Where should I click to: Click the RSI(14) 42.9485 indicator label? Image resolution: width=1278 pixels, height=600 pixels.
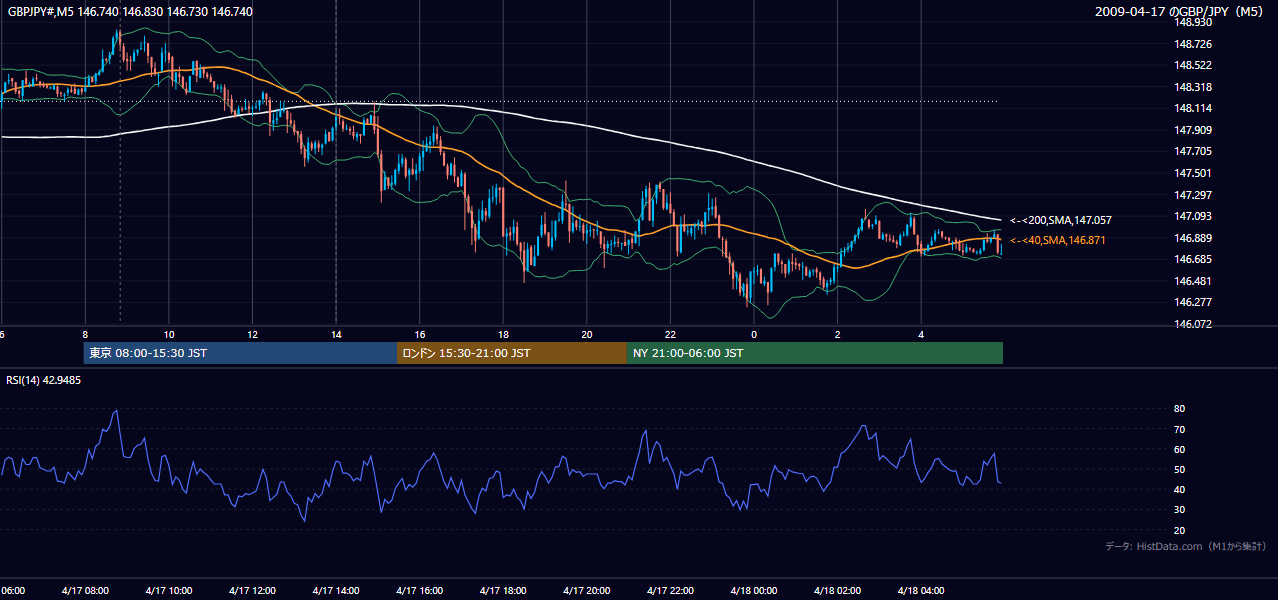tap(44, 380)
